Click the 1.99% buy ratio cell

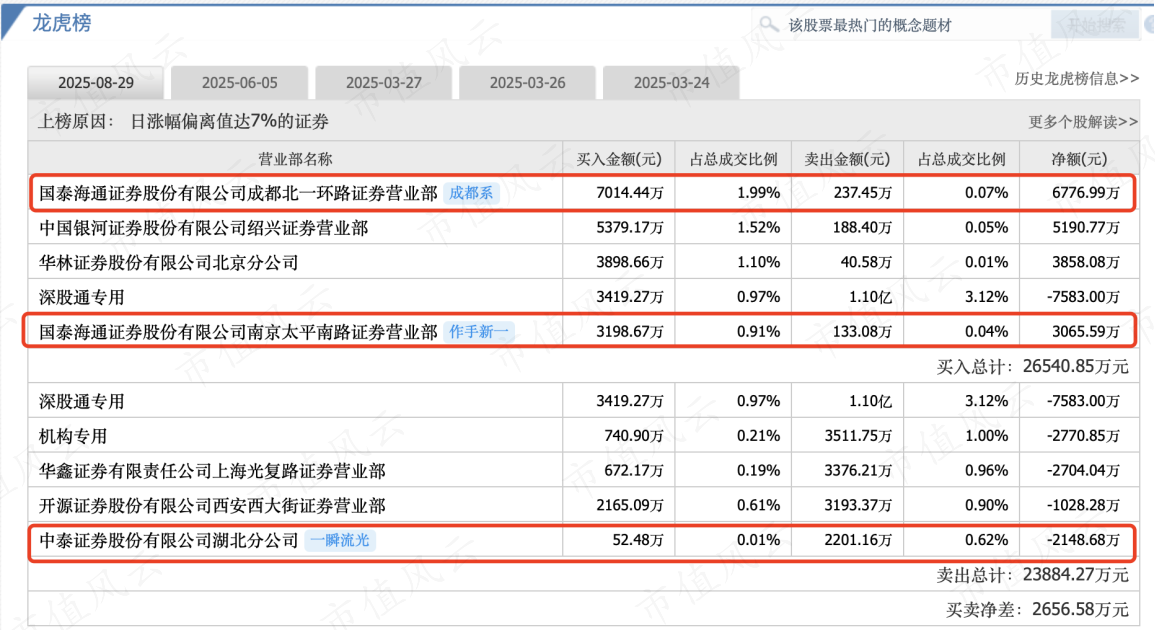759,193
